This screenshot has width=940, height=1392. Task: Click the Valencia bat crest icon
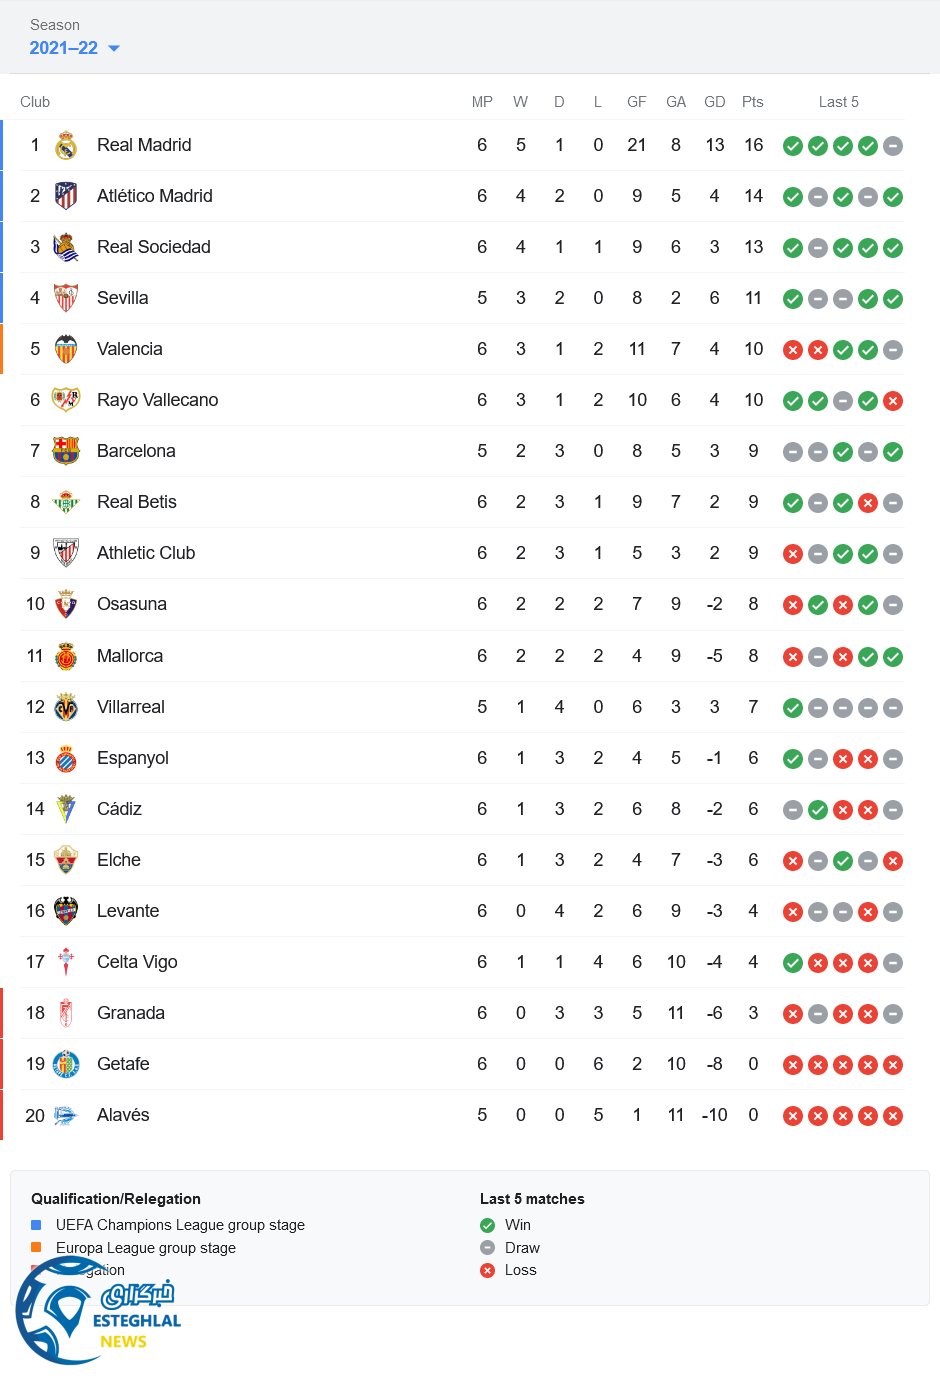pos(66,349)
